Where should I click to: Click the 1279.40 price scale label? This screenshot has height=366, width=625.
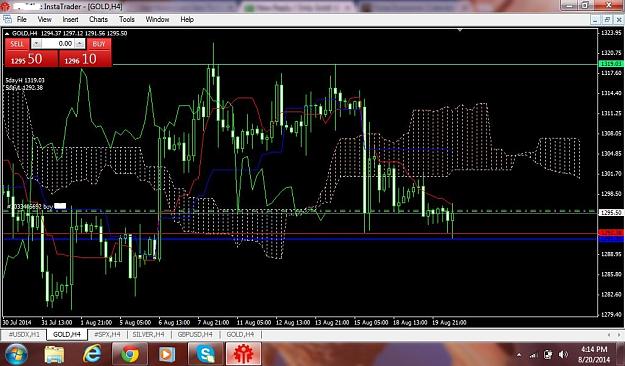611,315
